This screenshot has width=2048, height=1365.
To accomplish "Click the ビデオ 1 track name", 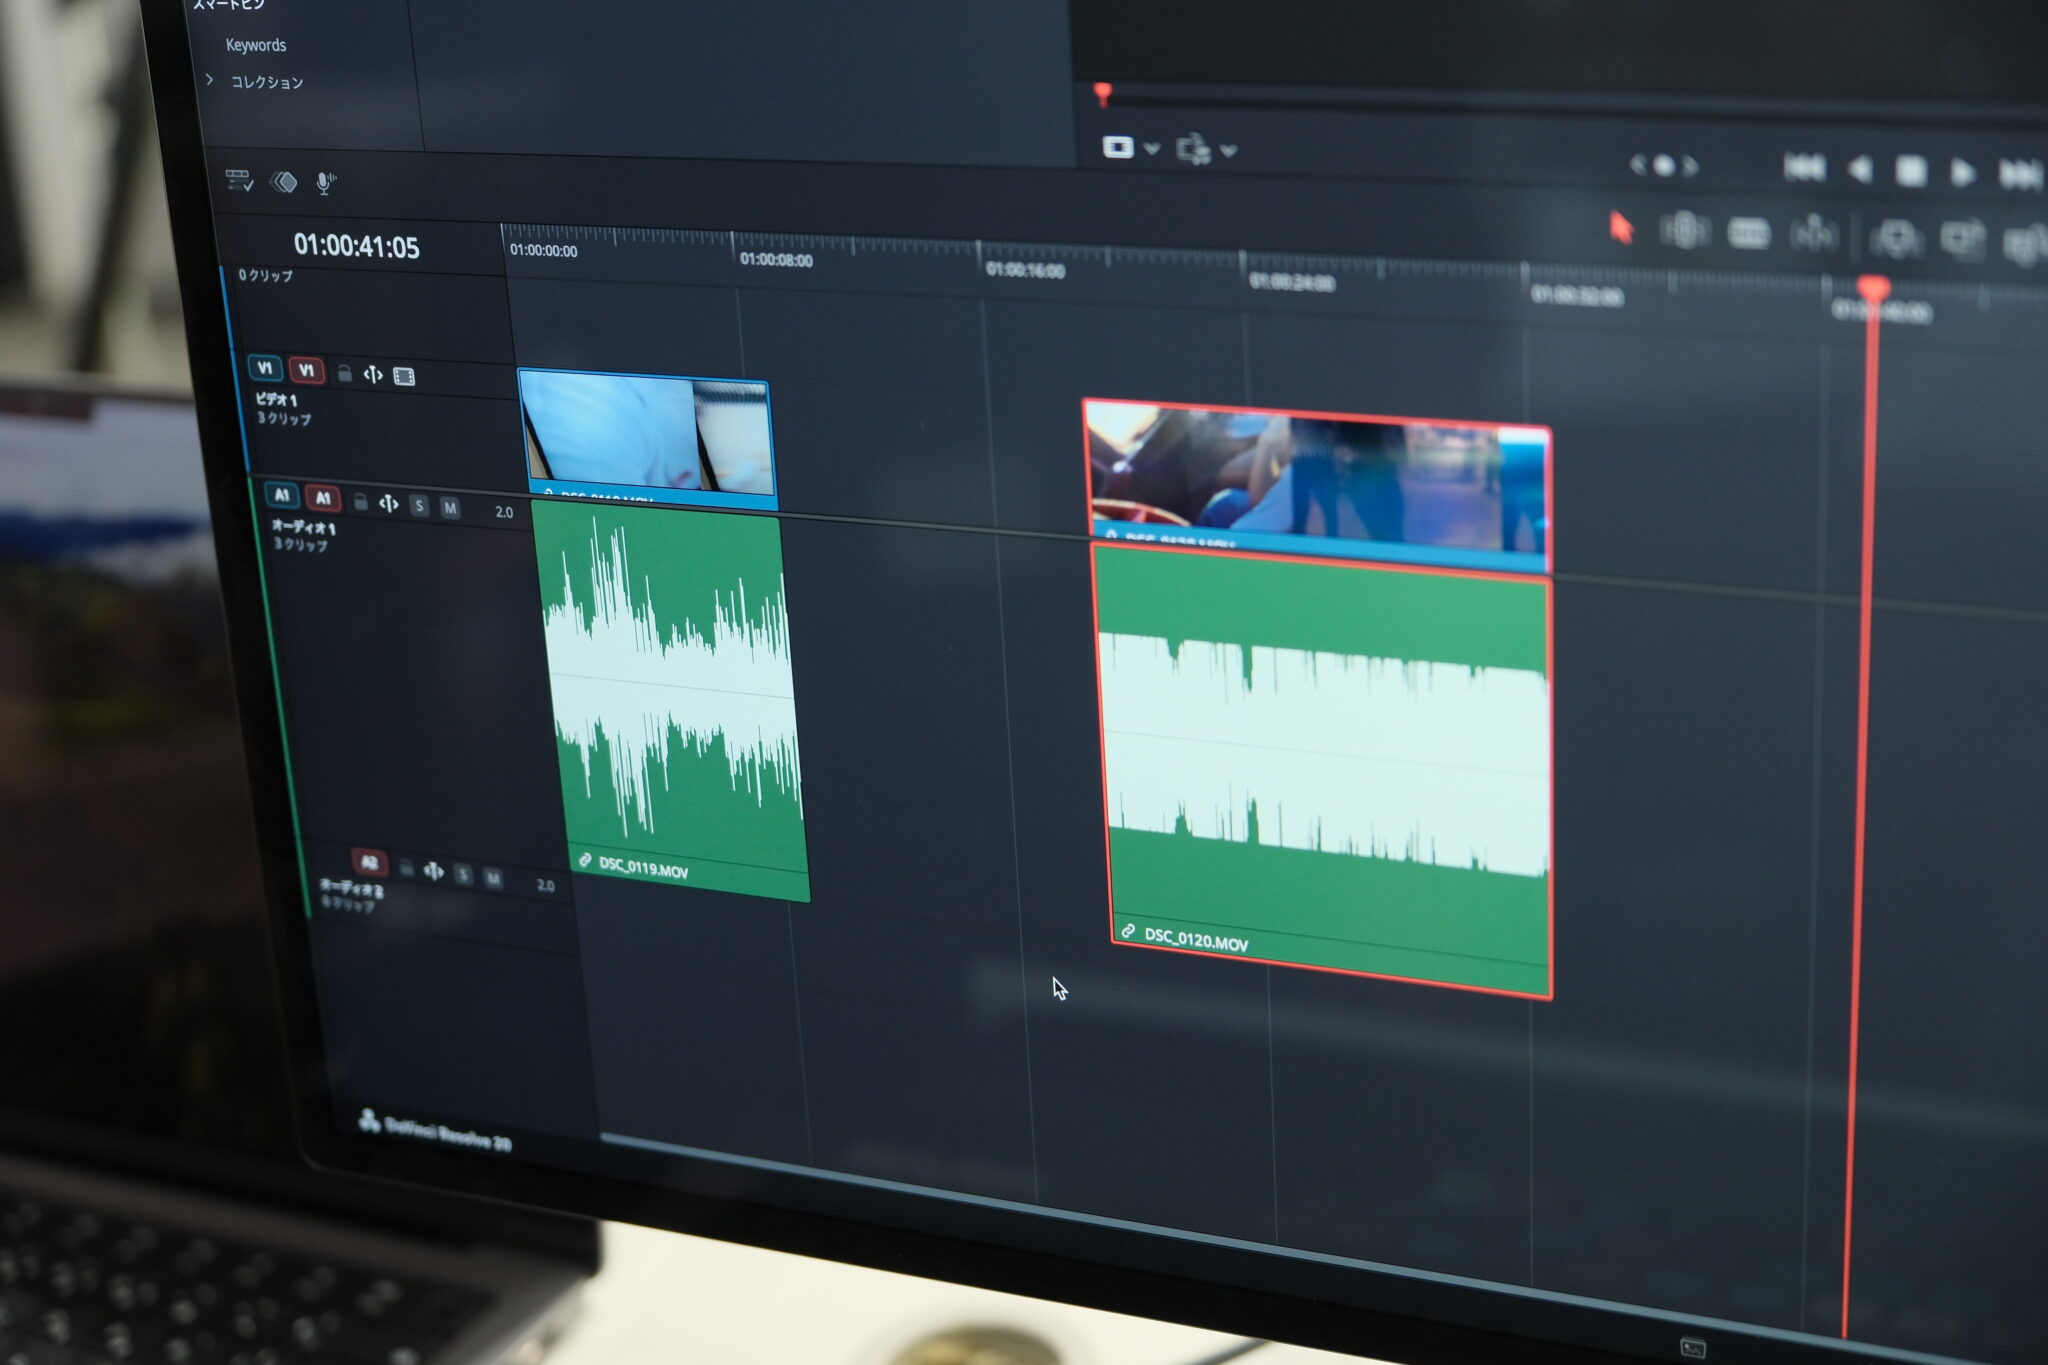I will coord(276,399).
